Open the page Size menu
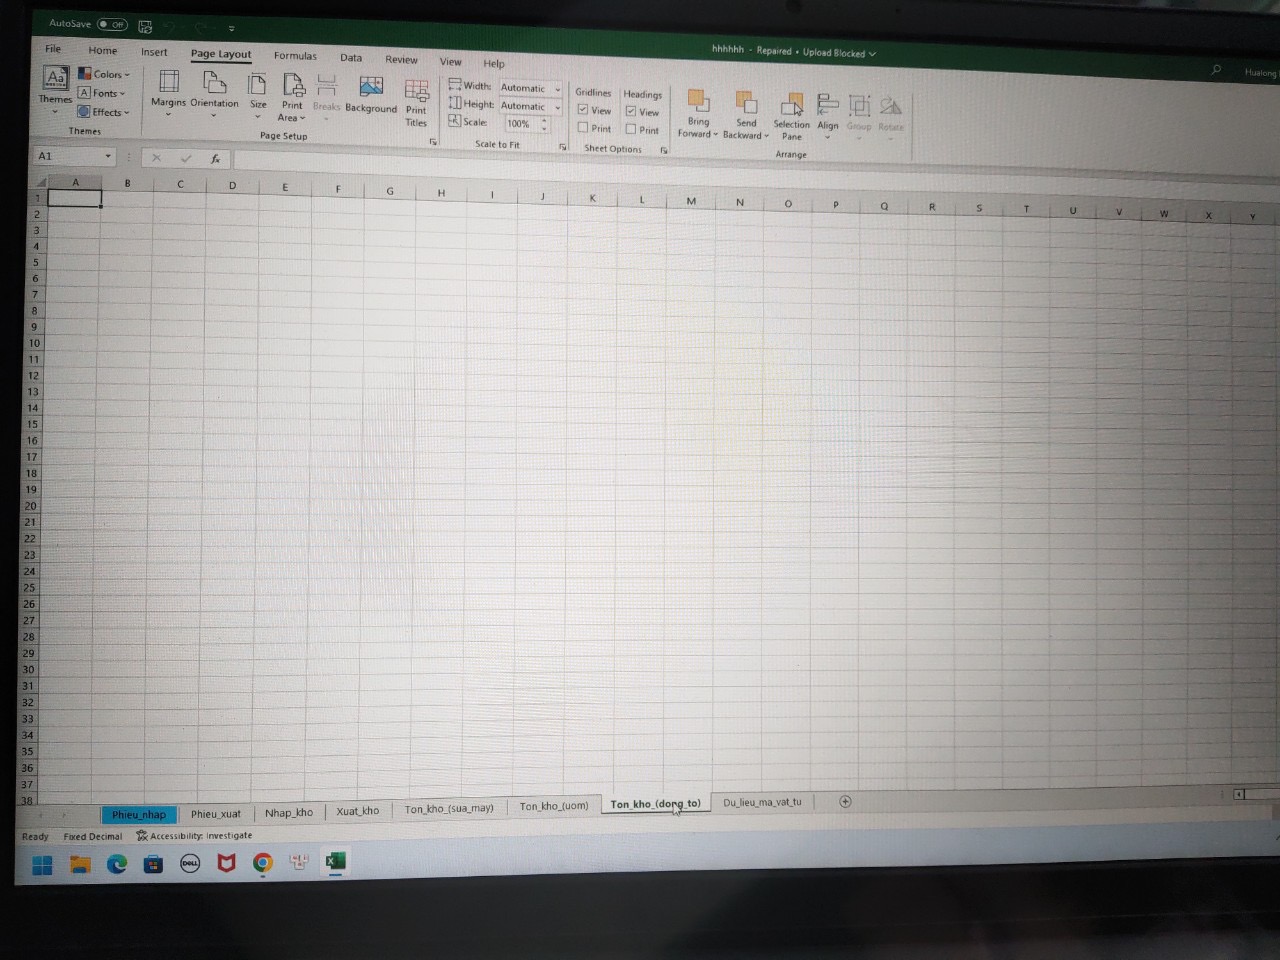The height and width of the screenshot is (960, 1280). click(258, 94)
